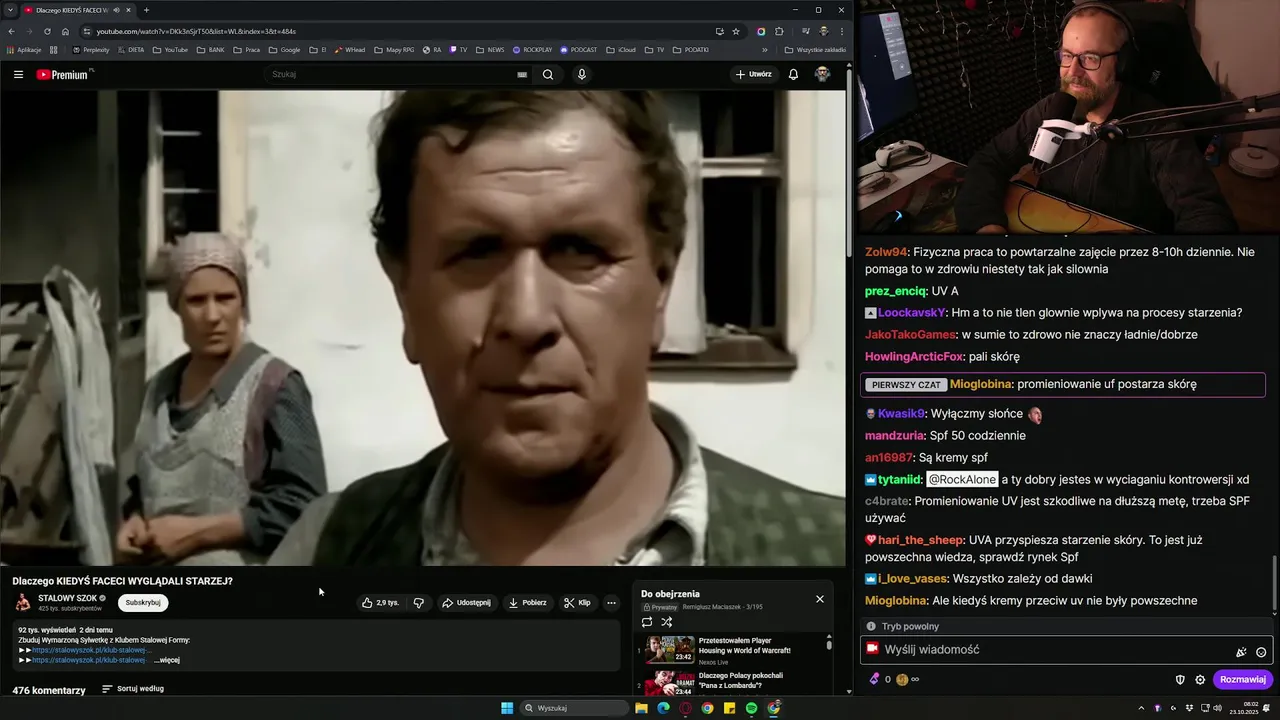
Task: Open the YouTube guide hamburger menu
Action: [18, 74]
